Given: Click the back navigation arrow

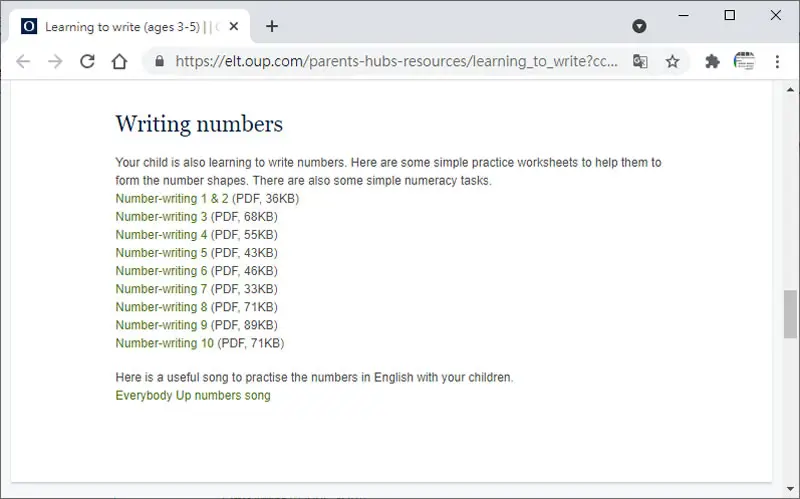Looking at the screenshot, I should pos(23,62).
